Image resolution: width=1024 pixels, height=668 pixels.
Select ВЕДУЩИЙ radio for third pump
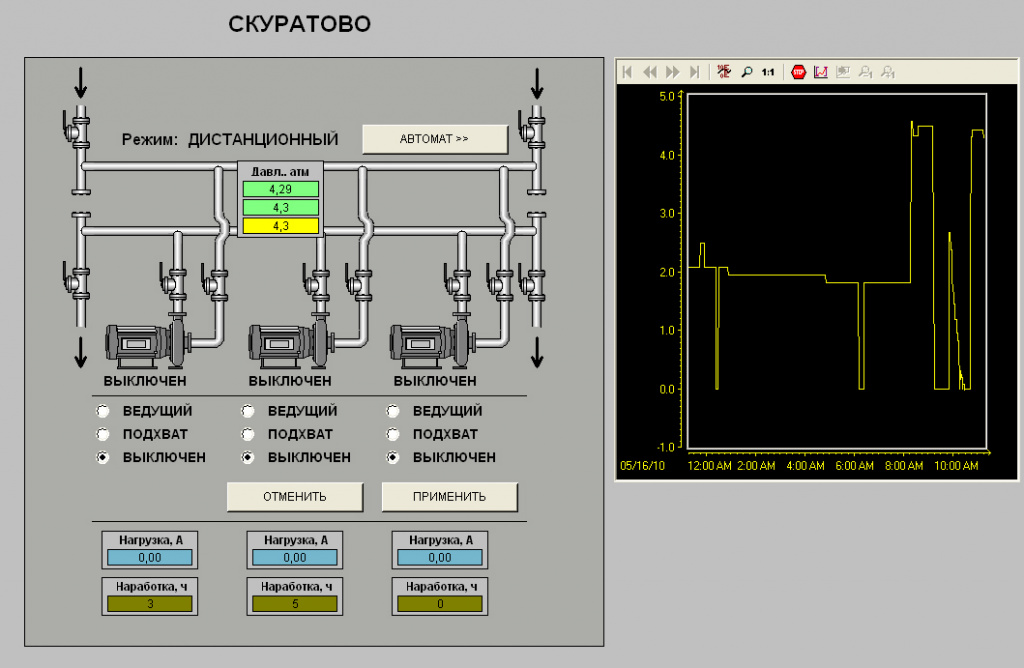[x=392, y=411]
